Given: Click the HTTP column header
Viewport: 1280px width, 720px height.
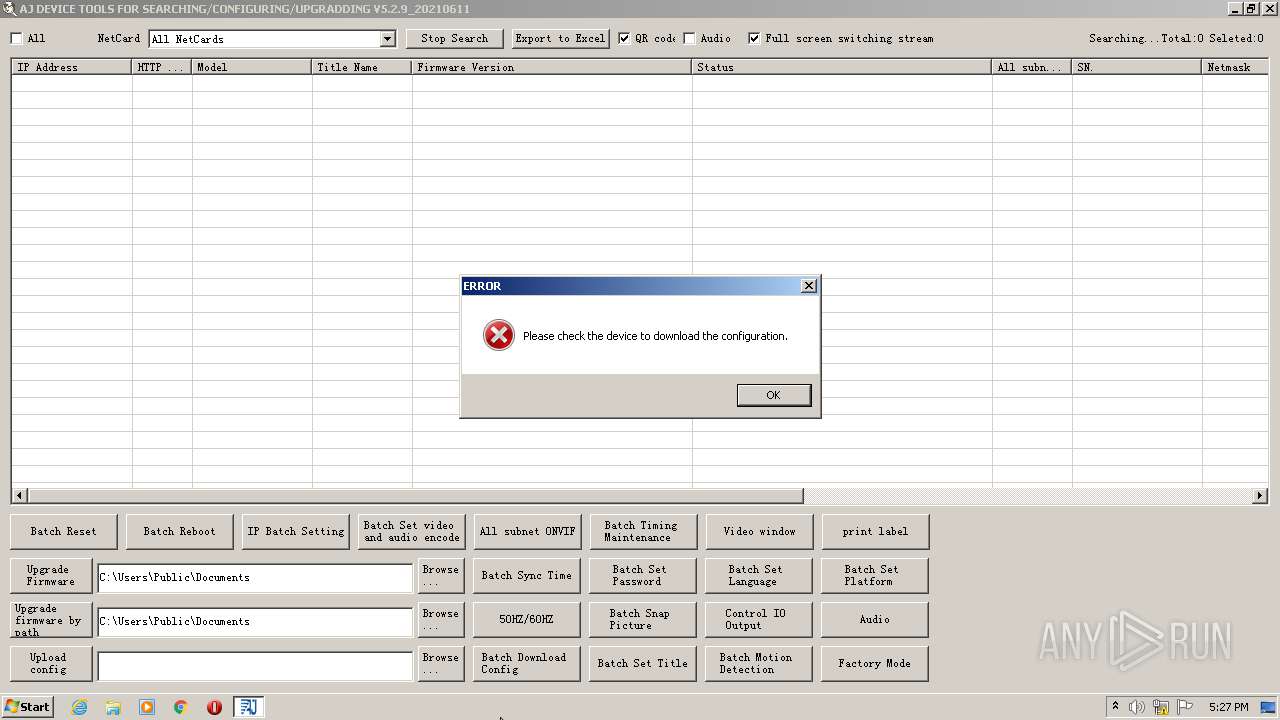Looking at the screenshot, I should click(x=162, y=67).
